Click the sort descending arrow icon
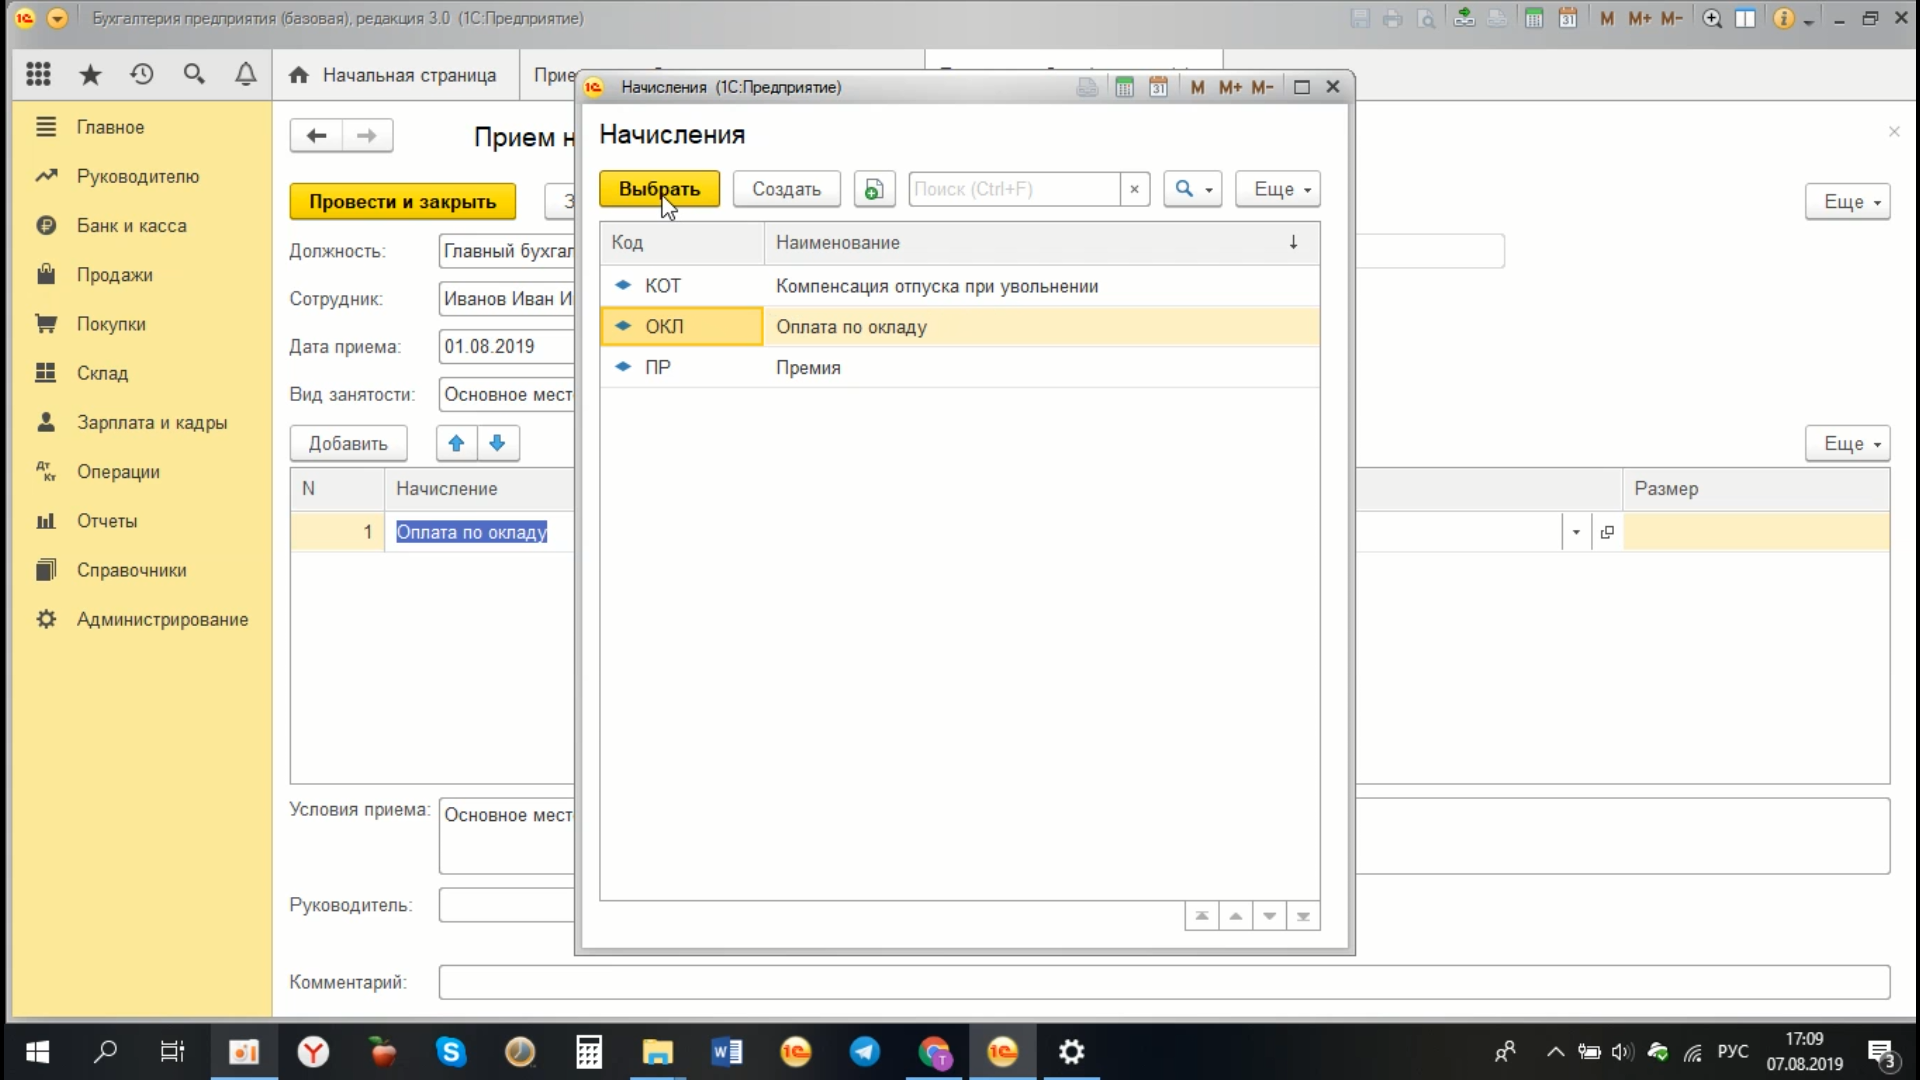The height and width of the screenshot is (1080, 1920). pyautogui.click(x=1292, y=241)
